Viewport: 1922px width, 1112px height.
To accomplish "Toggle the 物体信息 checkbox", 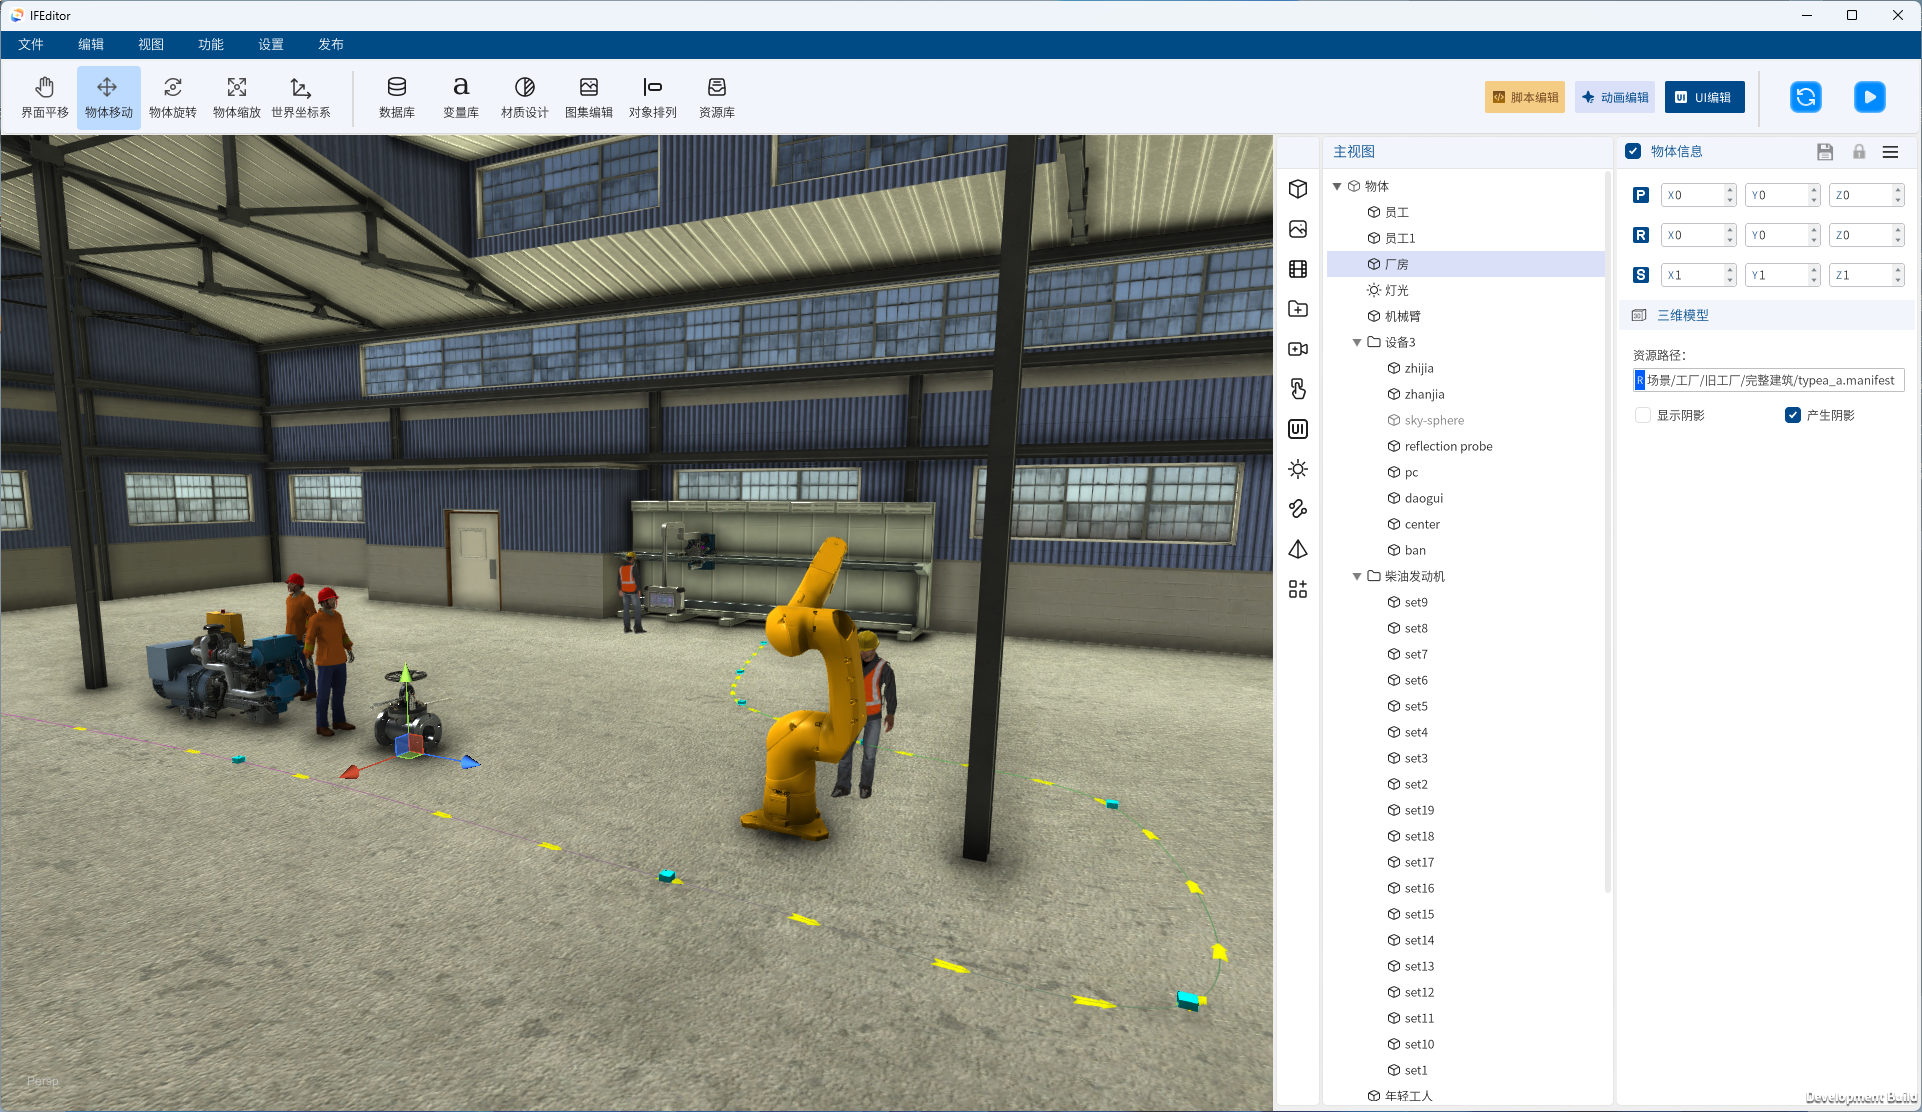I will 1633,151.
